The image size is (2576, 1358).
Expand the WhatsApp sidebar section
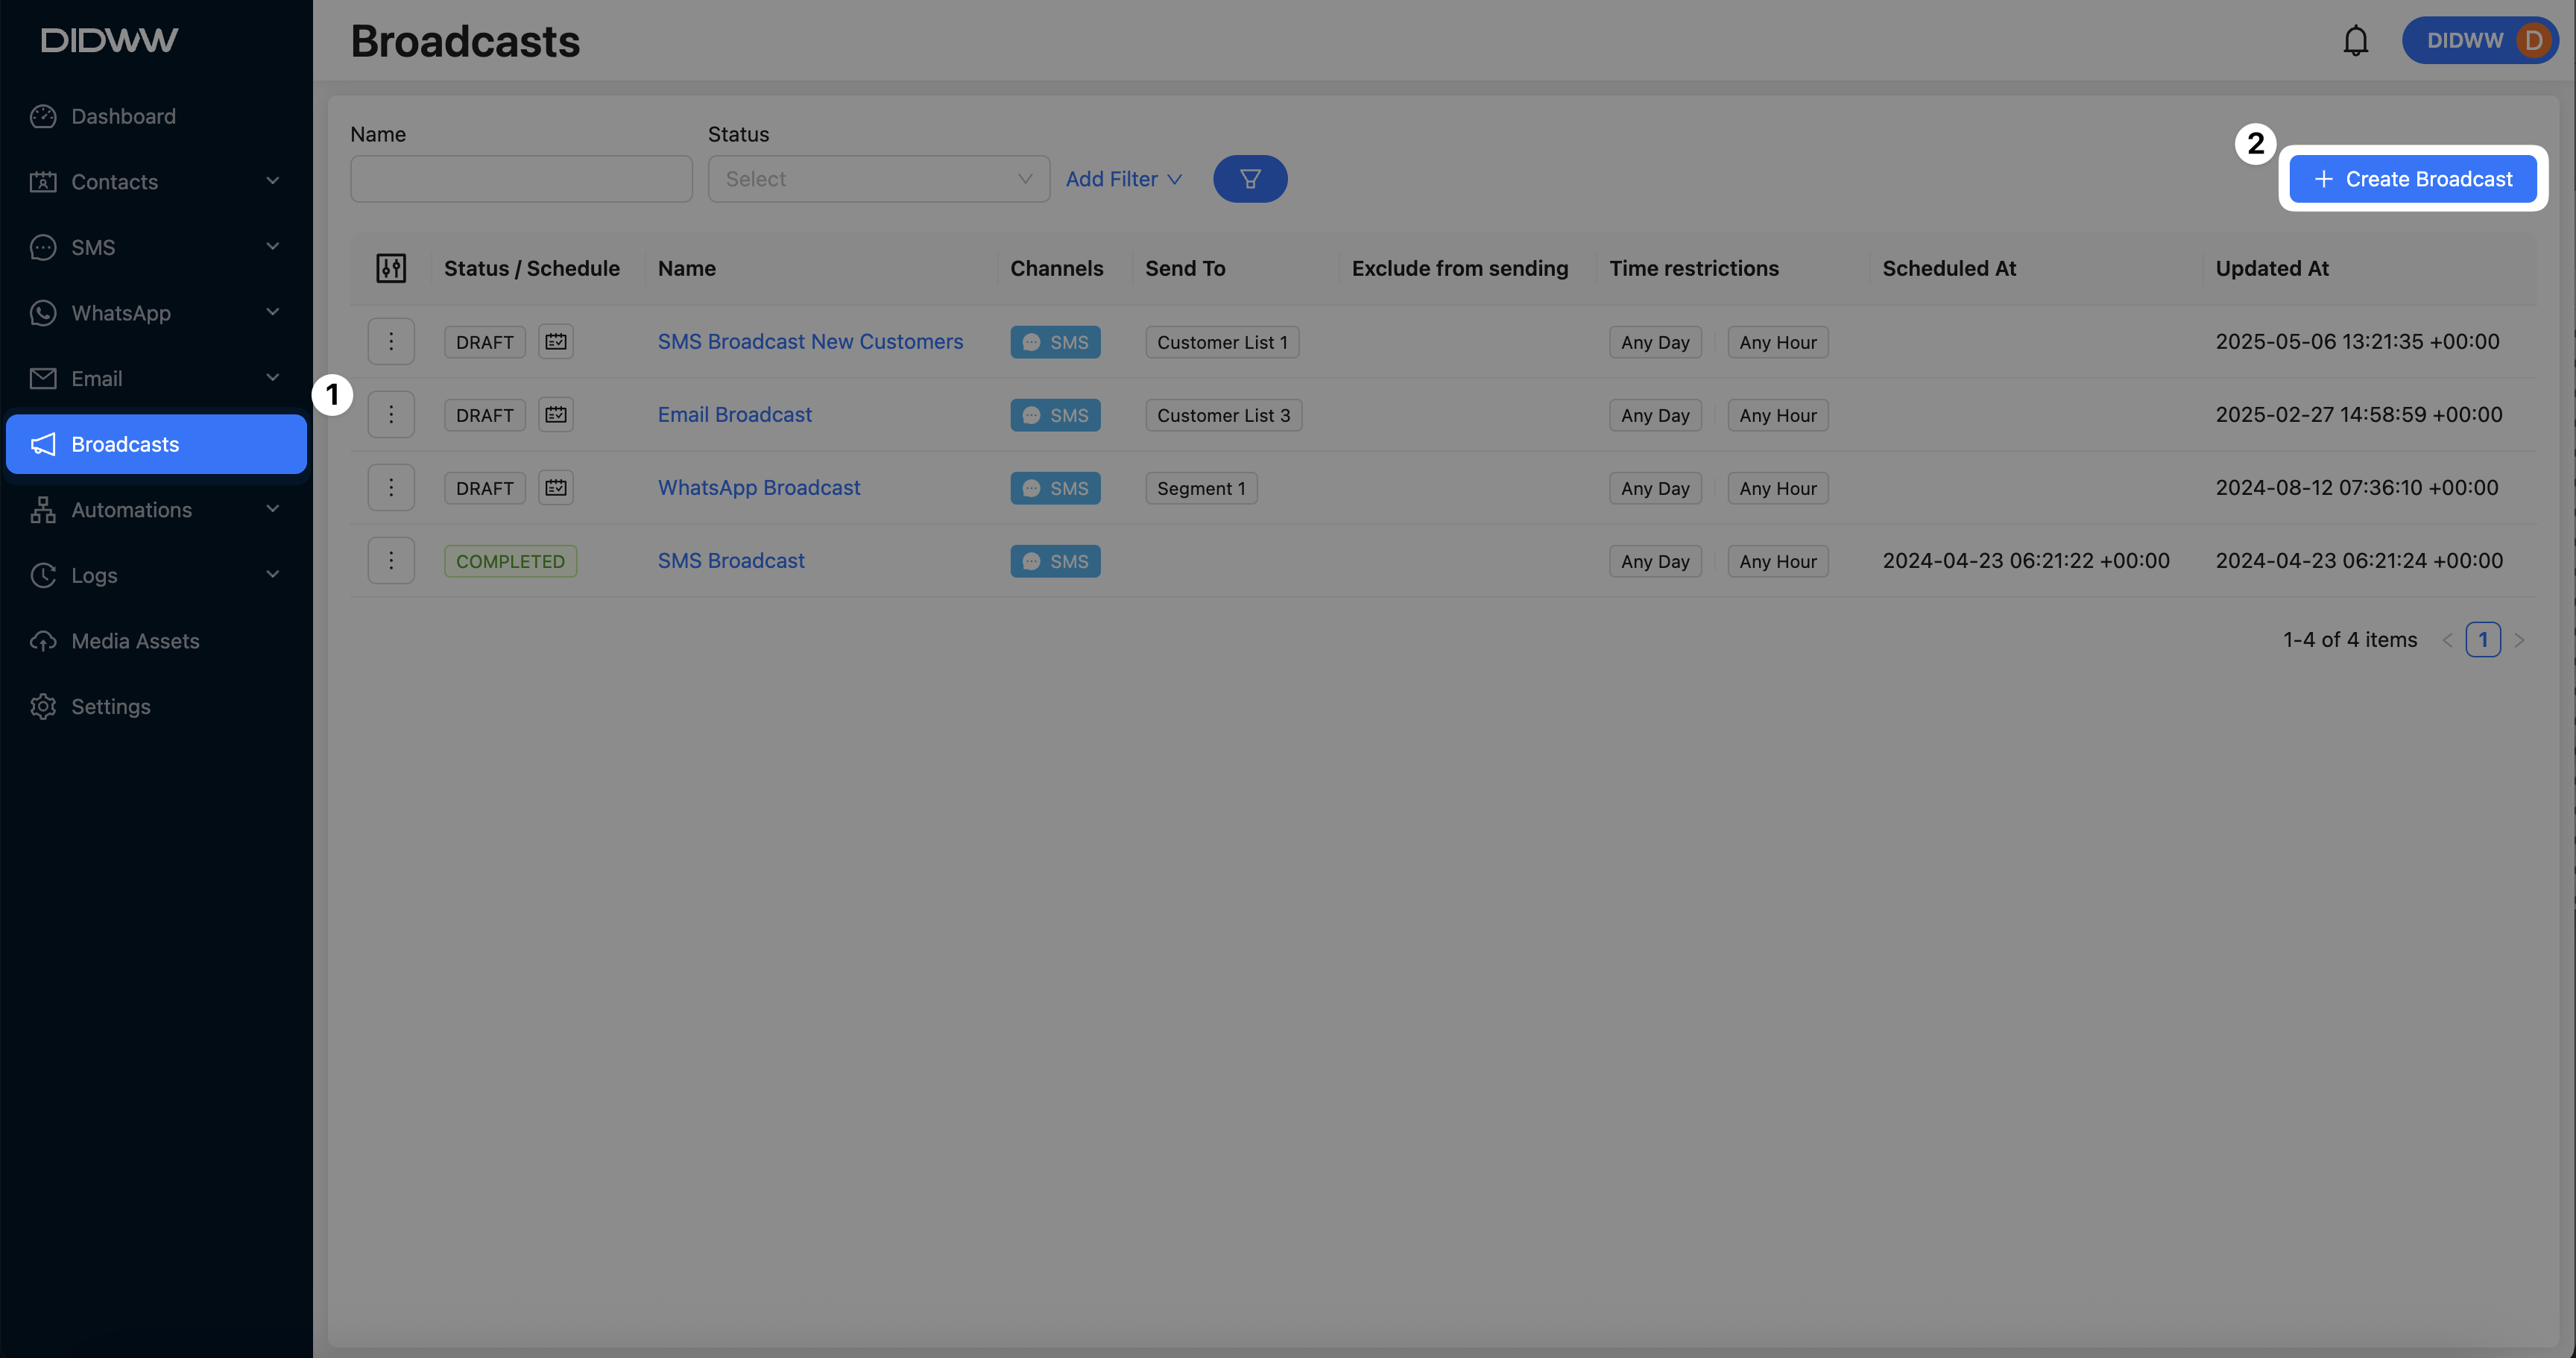pos(155,313)
